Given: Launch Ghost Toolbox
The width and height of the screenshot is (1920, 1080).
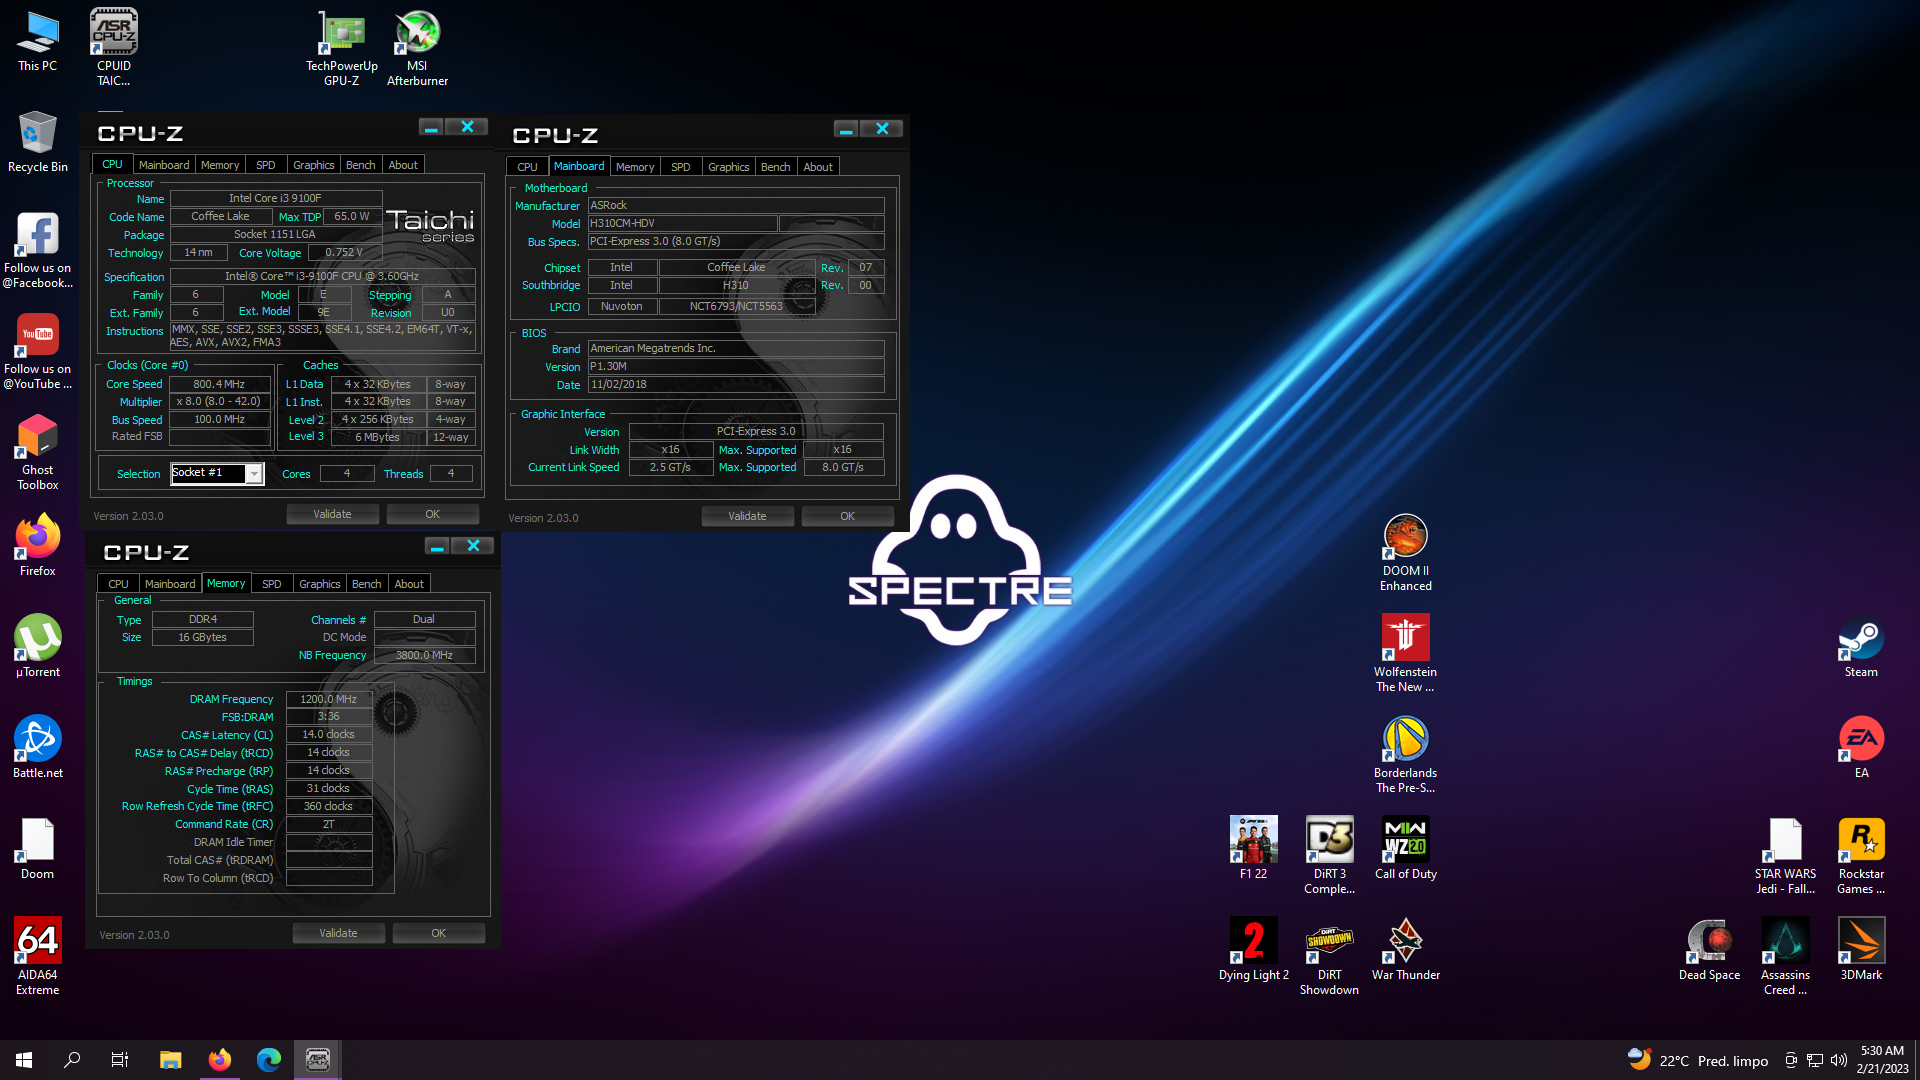Looking at the screenshot, I should [38, 452].
